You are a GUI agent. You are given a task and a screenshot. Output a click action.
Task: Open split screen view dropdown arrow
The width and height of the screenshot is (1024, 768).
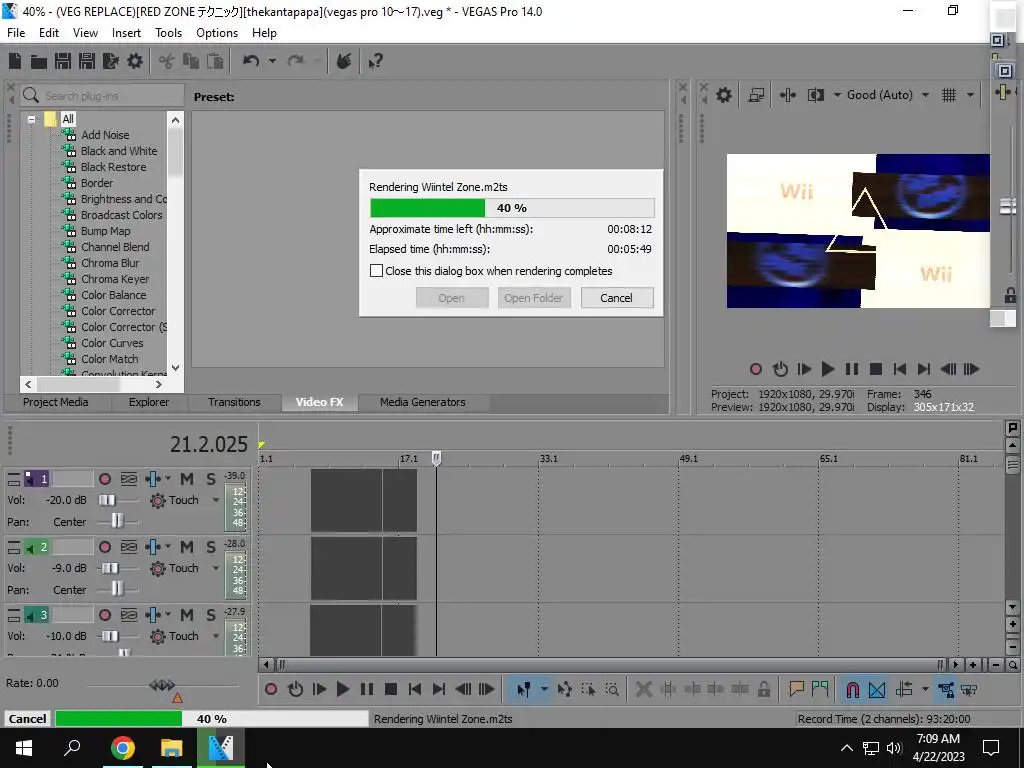click(x=837, y=95)
